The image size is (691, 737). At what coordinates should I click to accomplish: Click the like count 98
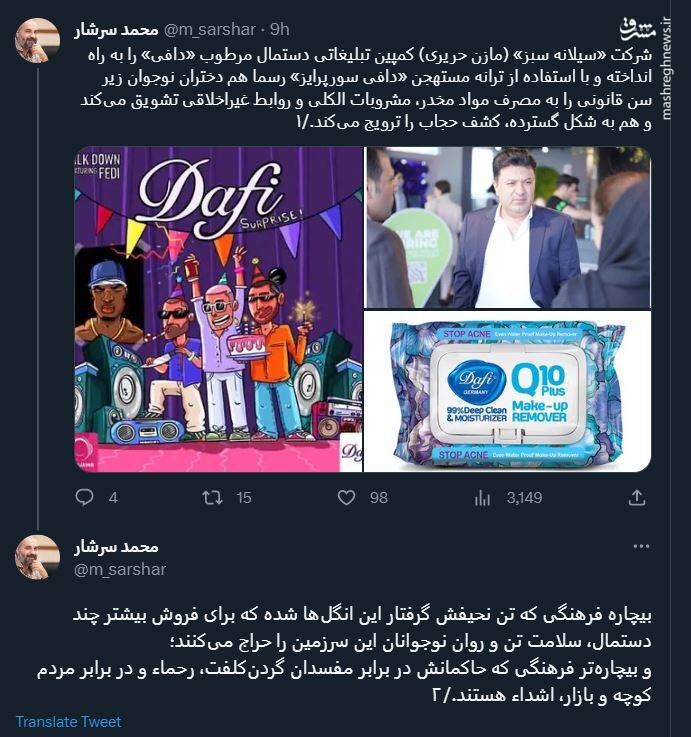(x=379, y=498)
